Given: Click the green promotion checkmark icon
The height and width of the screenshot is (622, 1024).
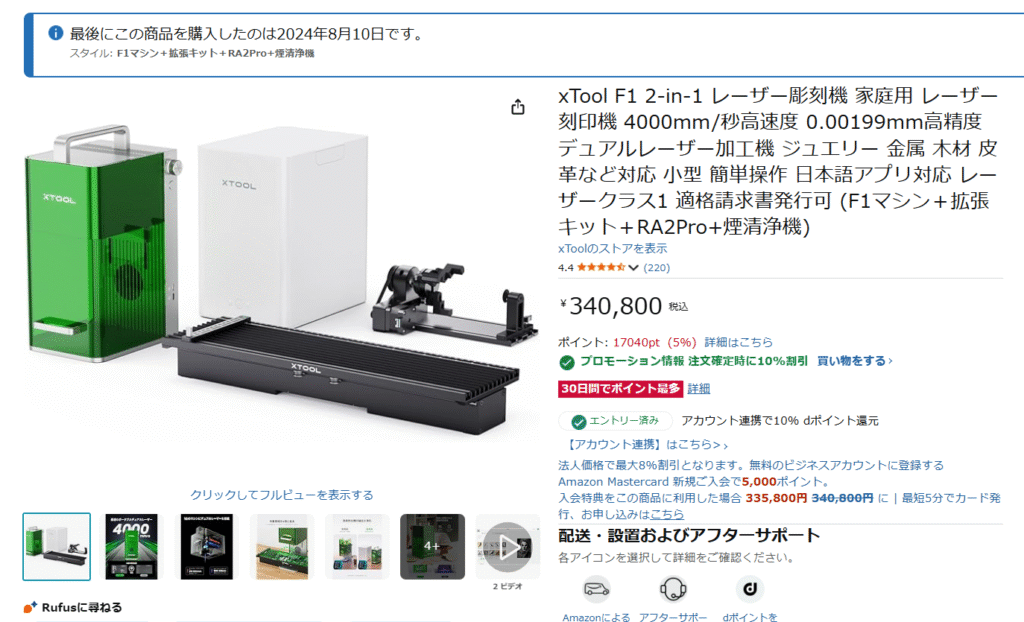Looking at the screenshot, I should pos(566,362).
